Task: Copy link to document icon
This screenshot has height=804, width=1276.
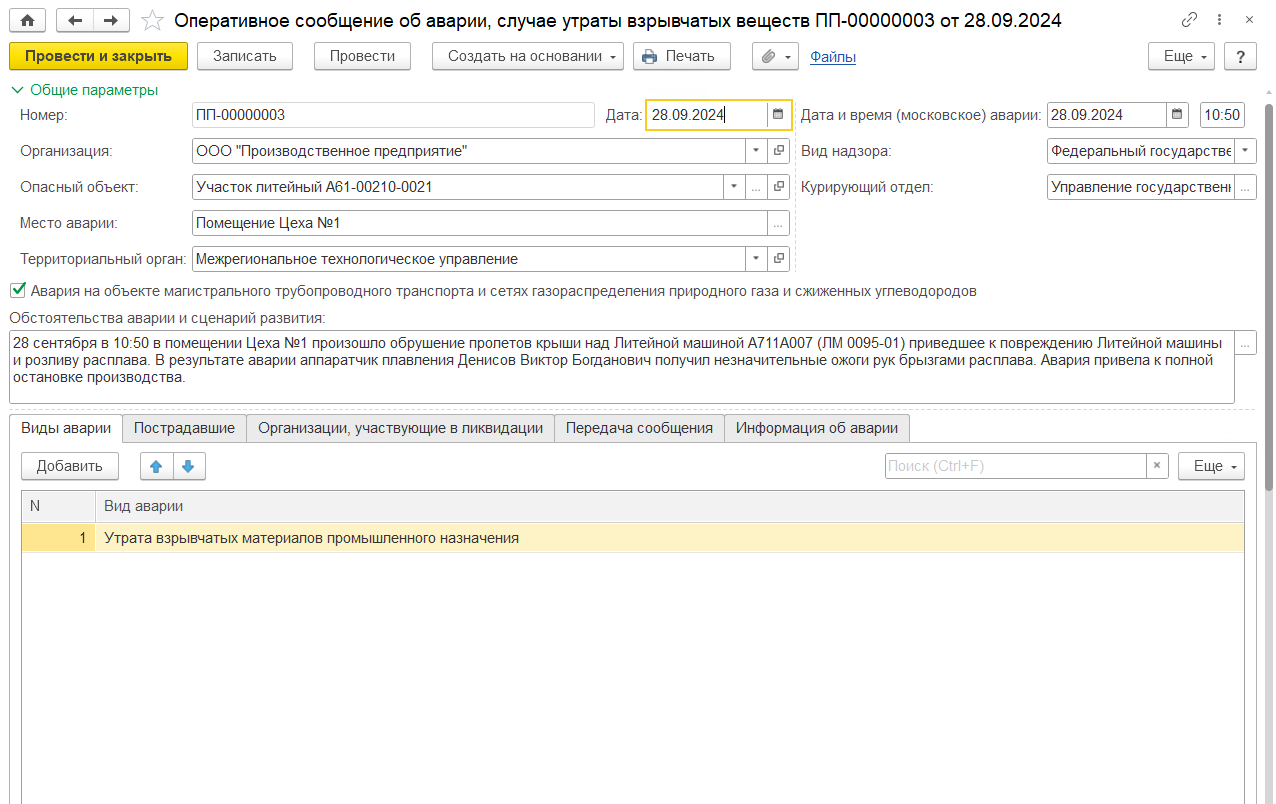Action: 1189,20
